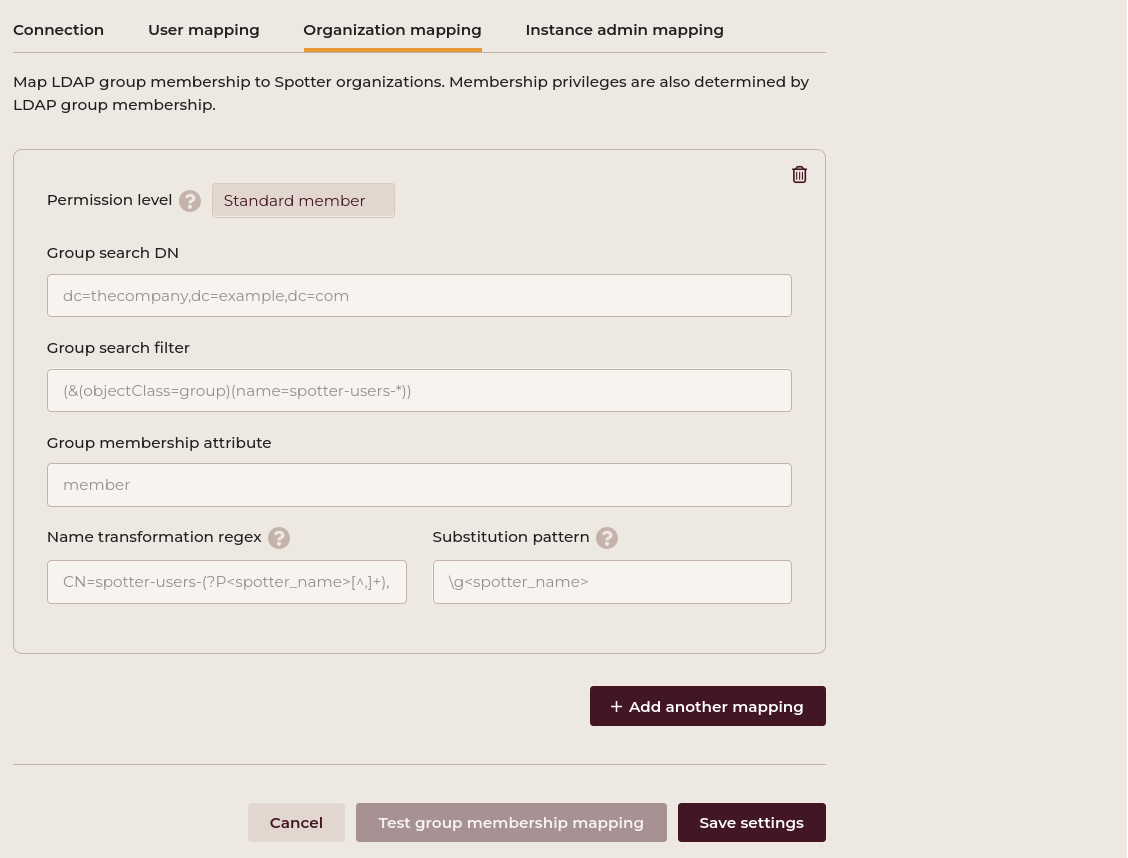The height and width of the screenshot is (858, 1128).
Task: Focus the Name transformation regex input
Action: coord(226,582)
